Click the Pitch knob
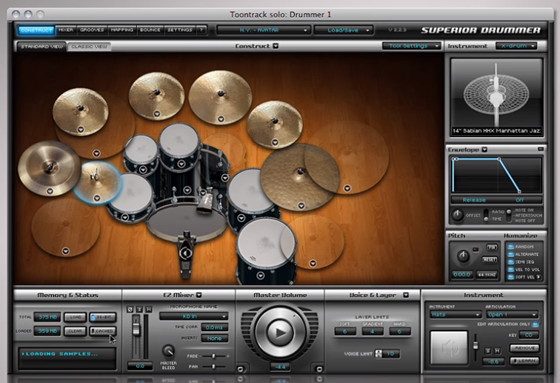This screenshot has width=560, height=383. (x=463, y=256)
